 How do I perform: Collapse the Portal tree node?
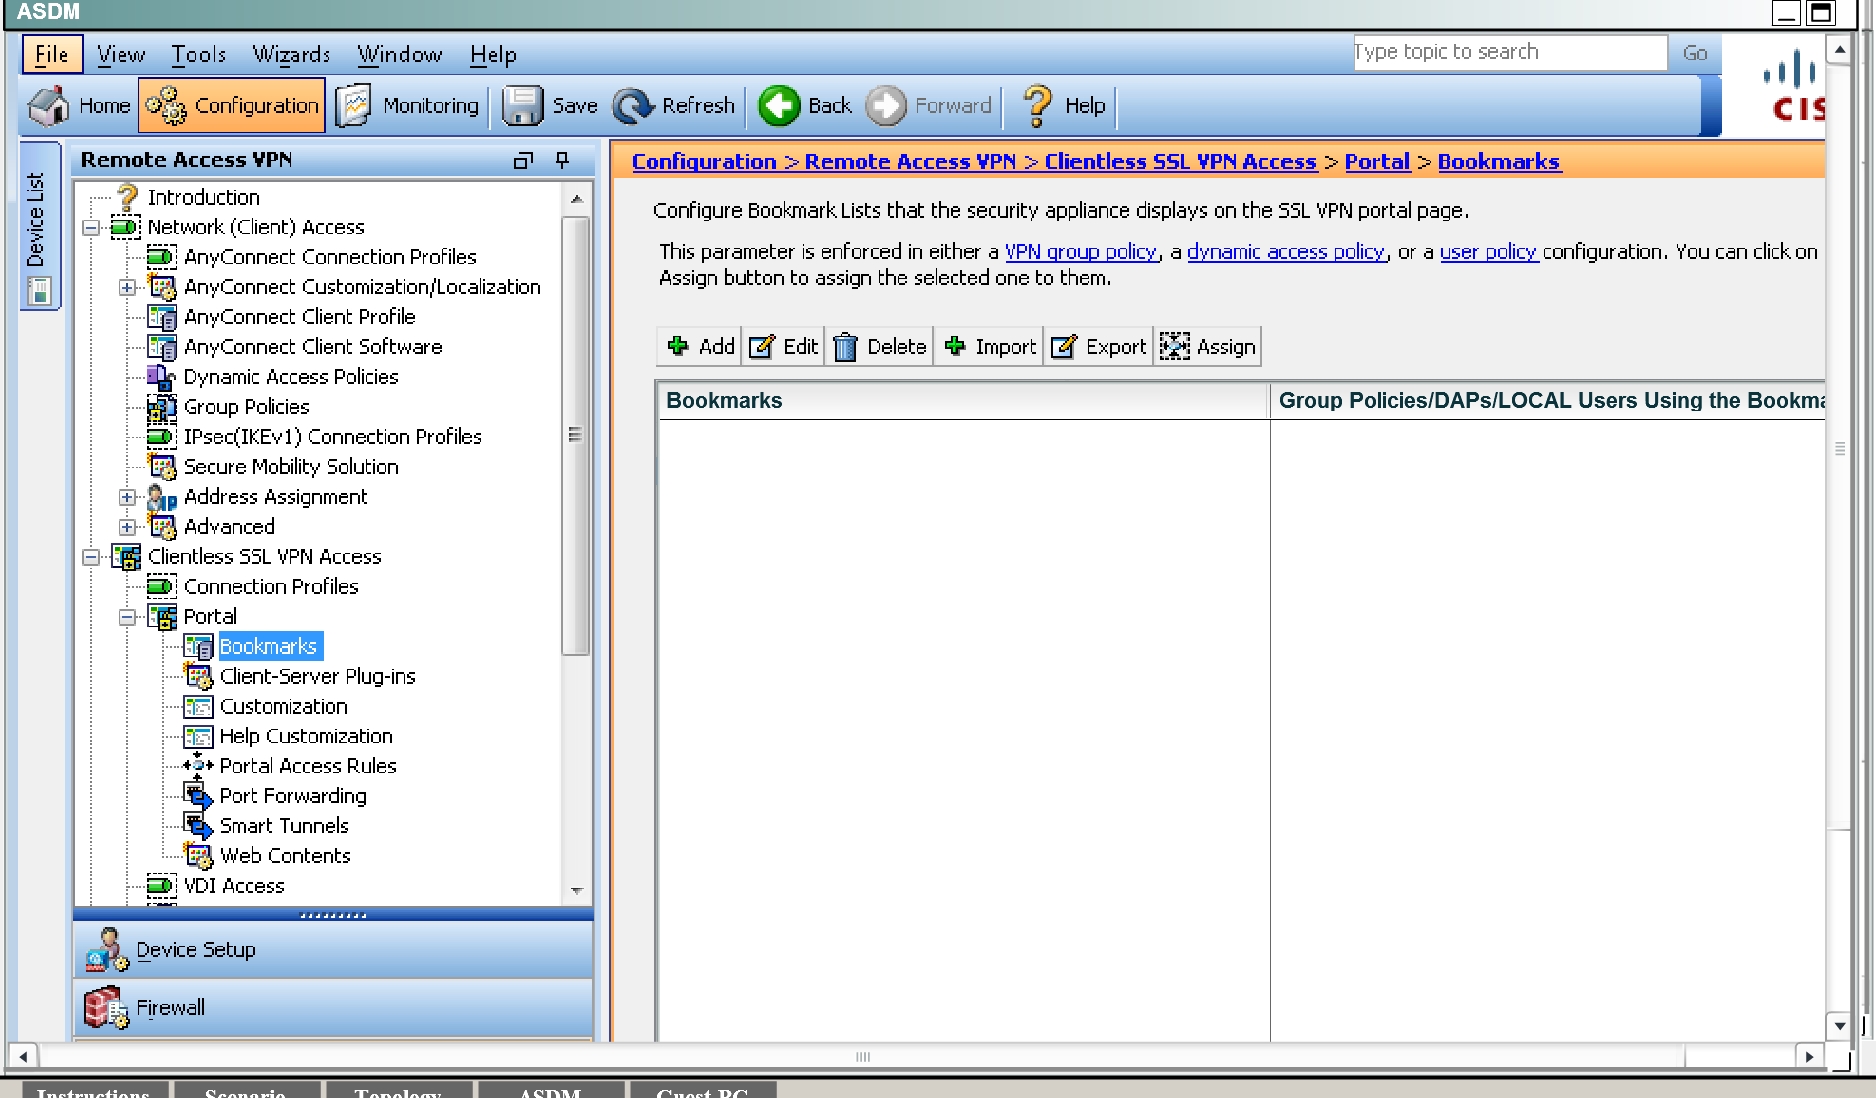click(x=127, y=617)
